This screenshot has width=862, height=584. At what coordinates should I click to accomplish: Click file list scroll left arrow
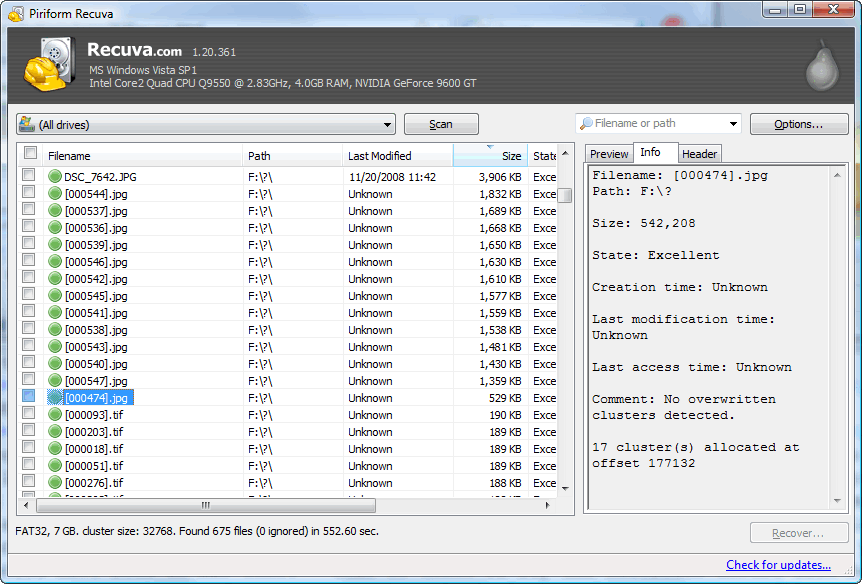point(26,505)
